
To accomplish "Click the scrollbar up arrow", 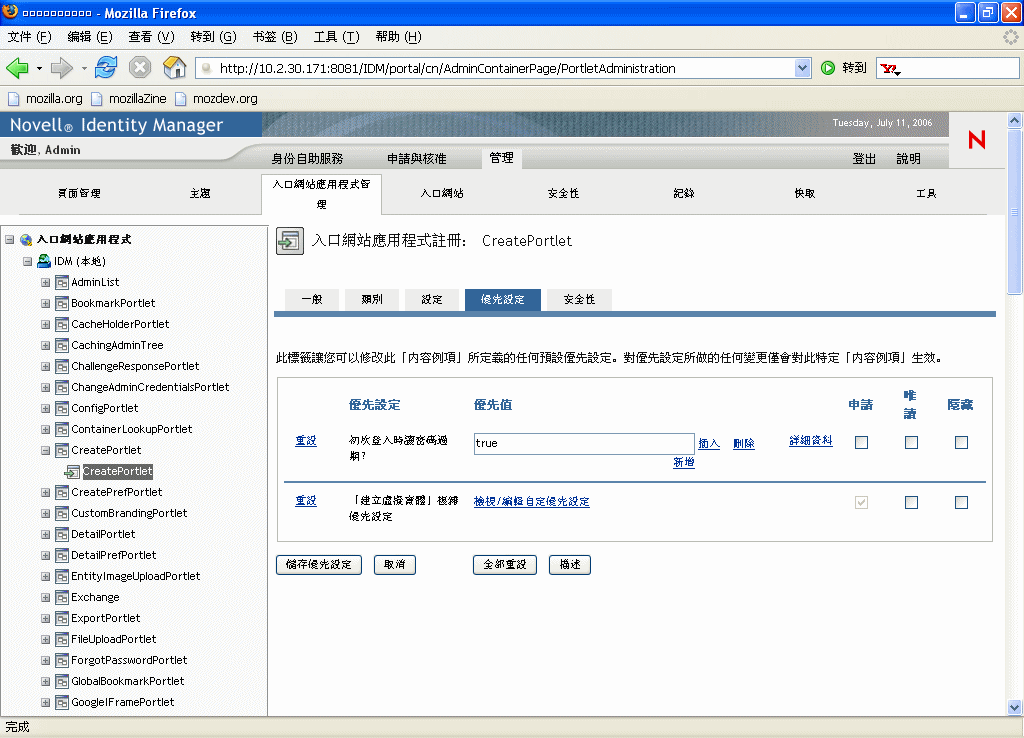I will 1014,120.
